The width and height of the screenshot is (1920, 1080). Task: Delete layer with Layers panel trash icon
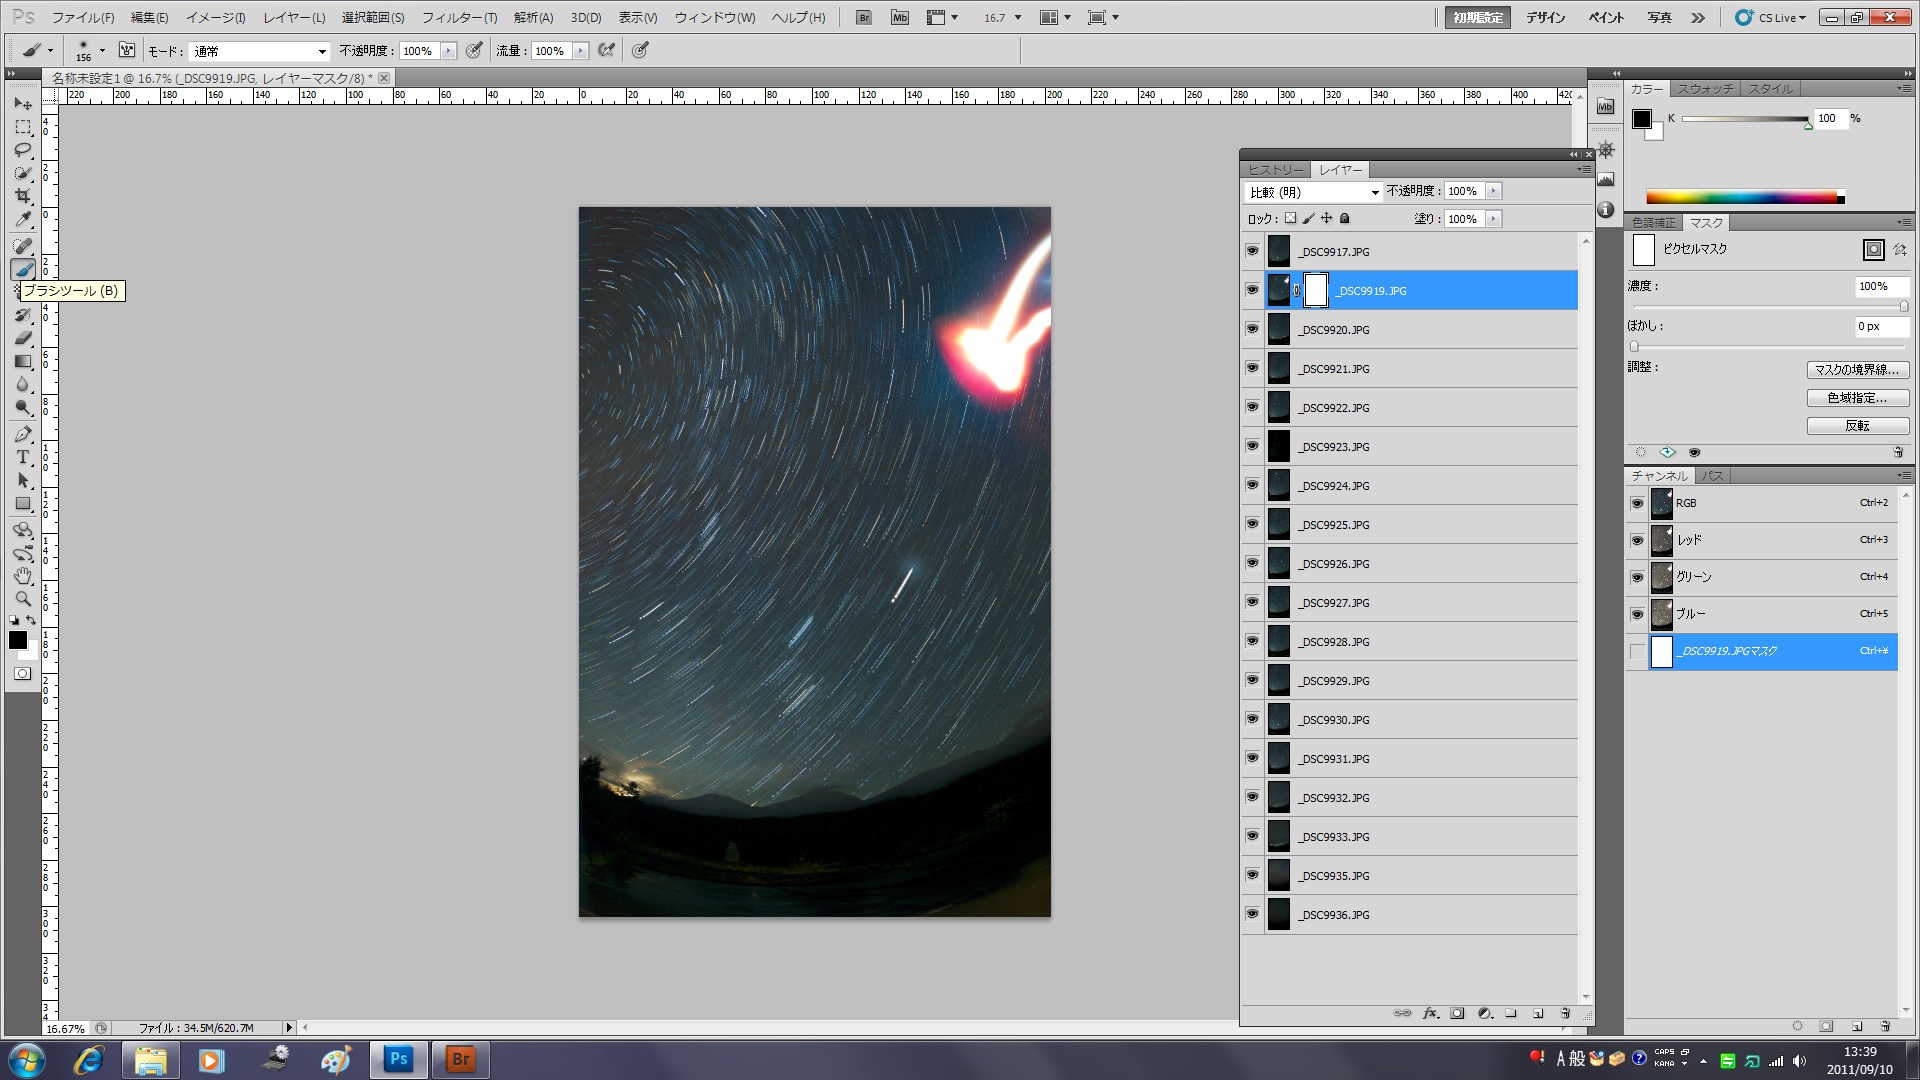pyautogui.click(x=1565, y=1013)
